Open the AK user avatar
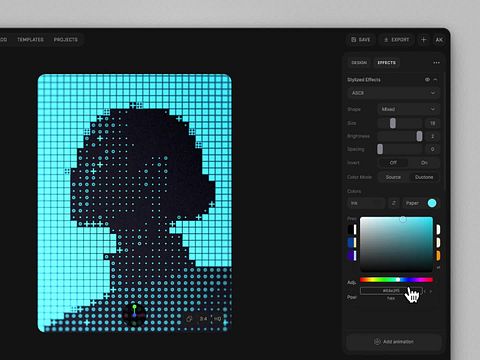The image size is (480, 360). point(439,40)
